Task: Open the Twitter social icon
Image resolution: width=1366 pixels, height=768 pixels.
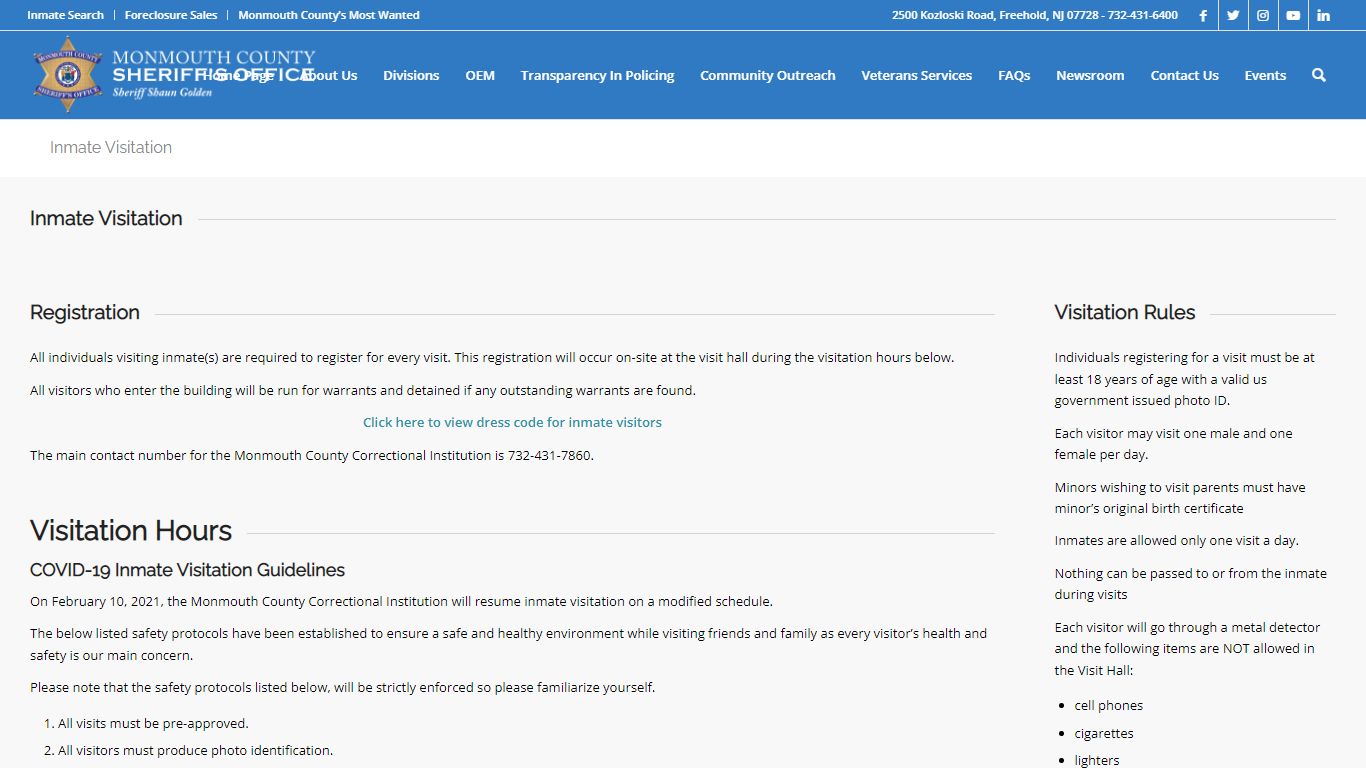Action: point(1233,15)
